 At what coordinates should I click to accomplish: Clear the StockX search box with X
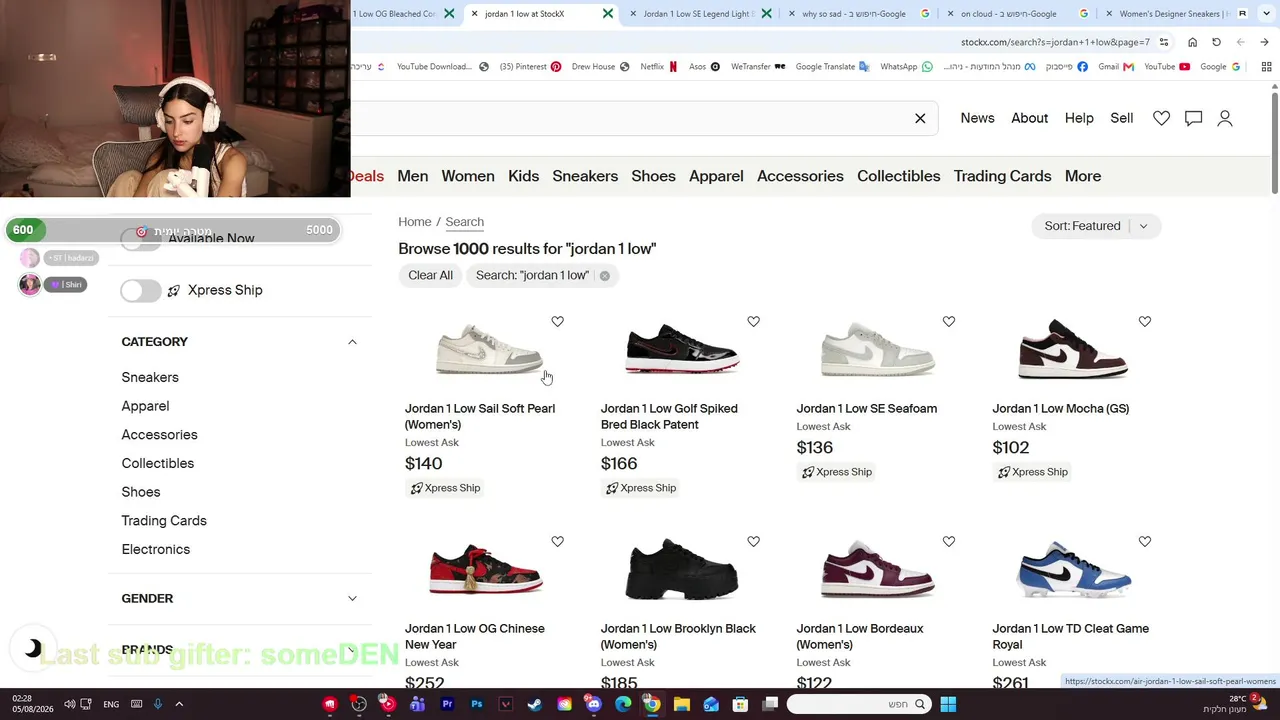920,118
